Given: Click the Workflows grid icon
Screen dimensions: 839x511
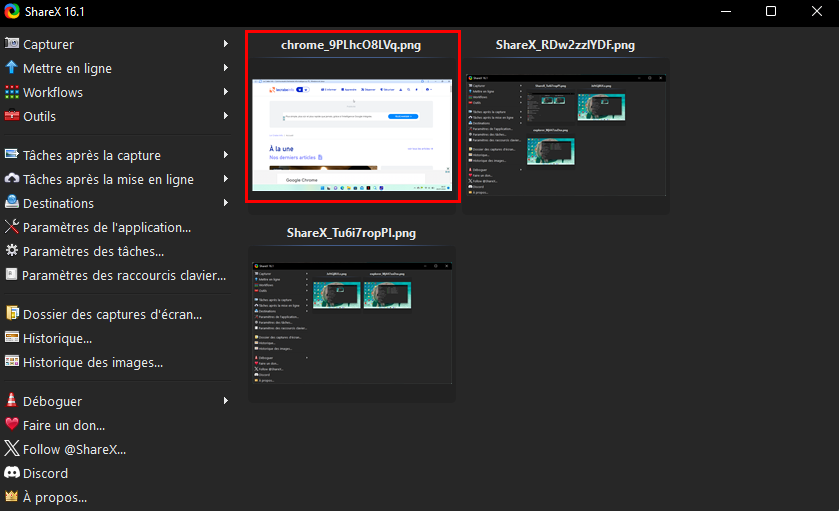Looking at the screenshot, I should click(12, 92).
